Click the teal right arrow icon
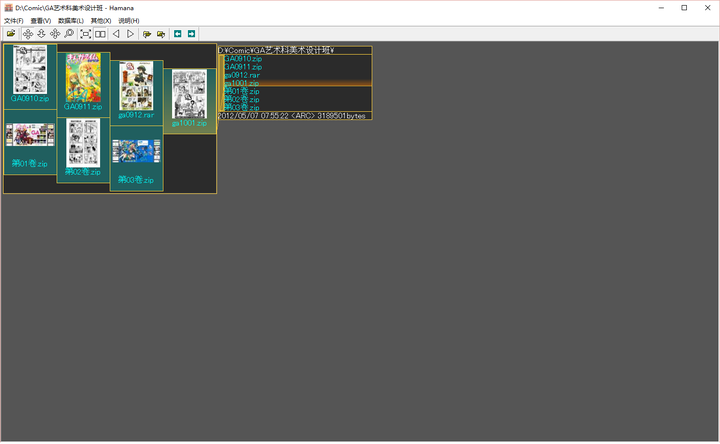The height and width of the screenshot is (444, 720). (191, 34)
